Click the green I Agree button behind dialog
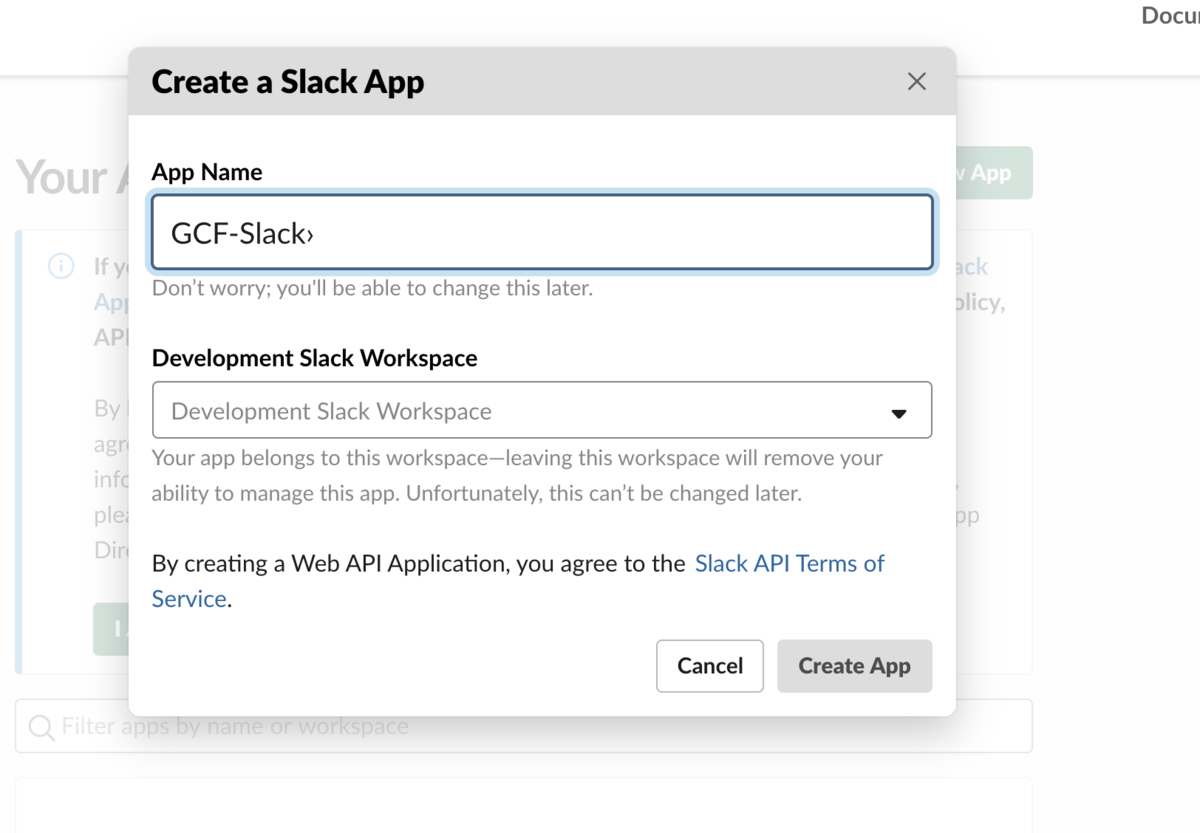 coord(111,629)
